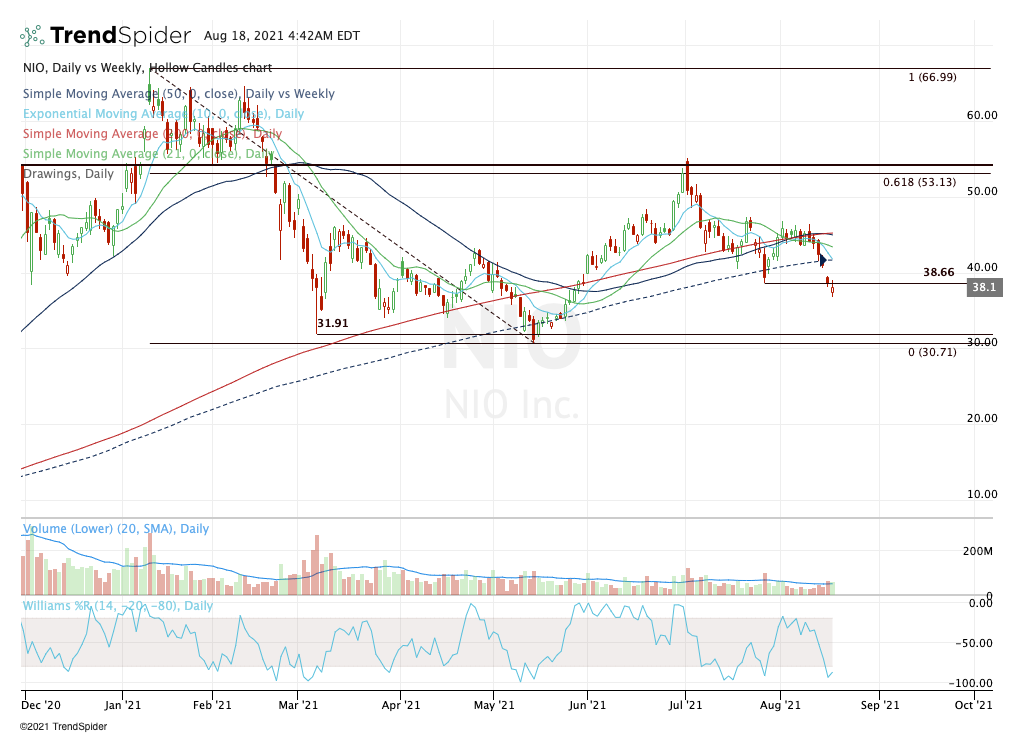Click the '31.91' price annotation
This screenshot has height=736, width=1023.
click(333, 323)
